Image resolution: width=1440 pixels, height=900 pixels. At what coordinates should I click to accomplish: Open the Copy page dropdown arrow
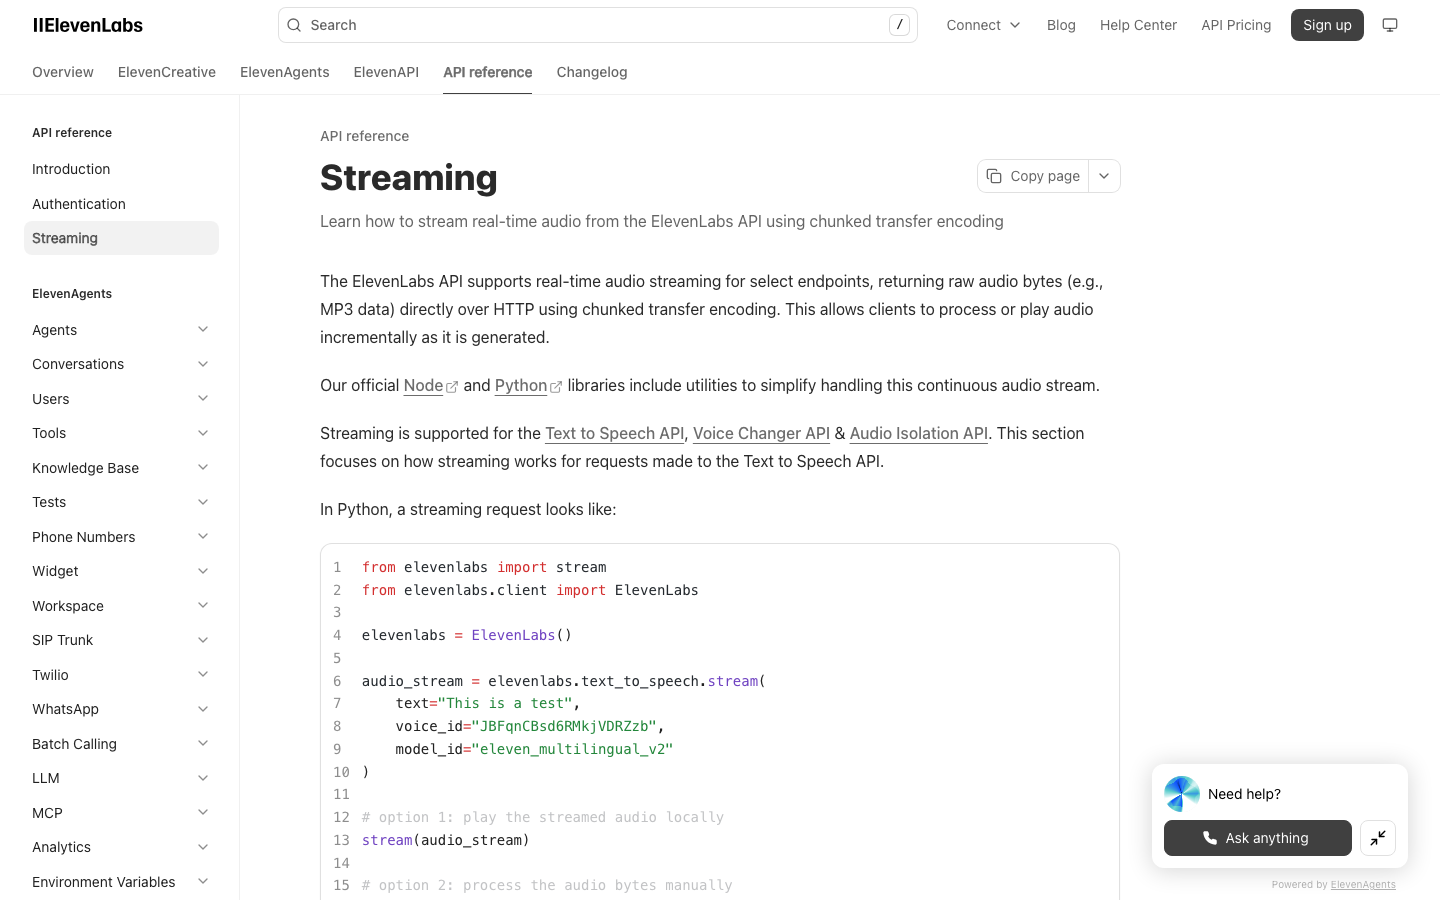coord(1104,176)
